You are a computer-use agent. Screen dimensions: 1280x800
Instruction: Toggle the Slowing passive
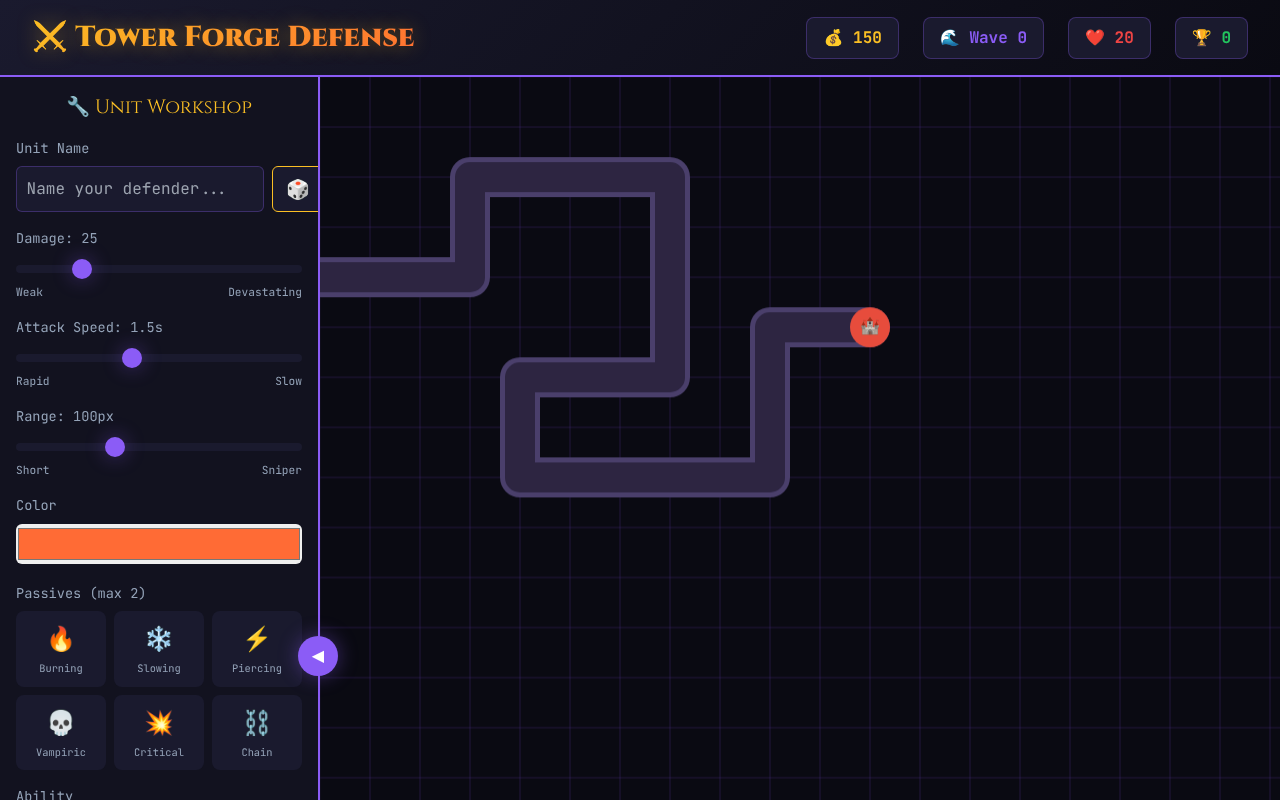pyautogui.click(x=159, y=648)
